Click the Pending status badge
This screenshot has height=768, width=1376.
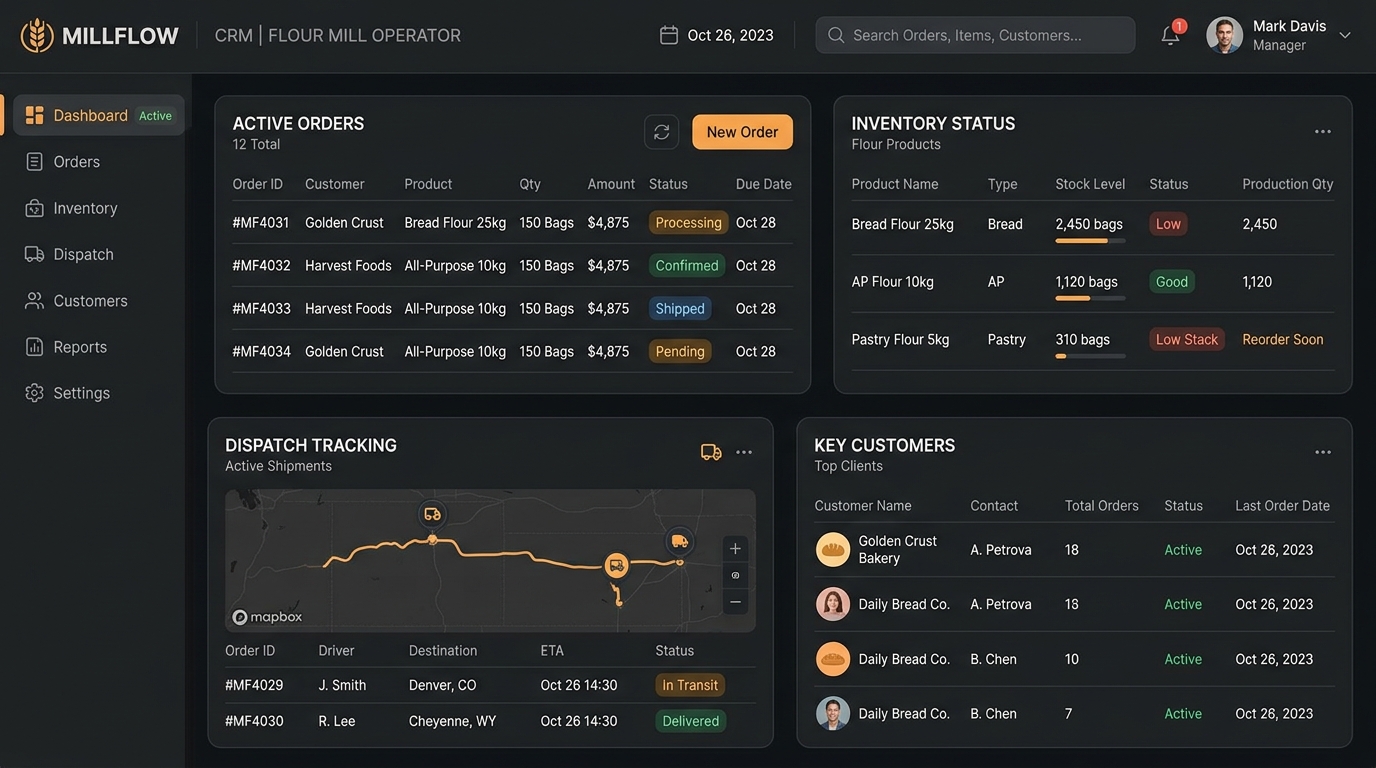tap(680, 351)
